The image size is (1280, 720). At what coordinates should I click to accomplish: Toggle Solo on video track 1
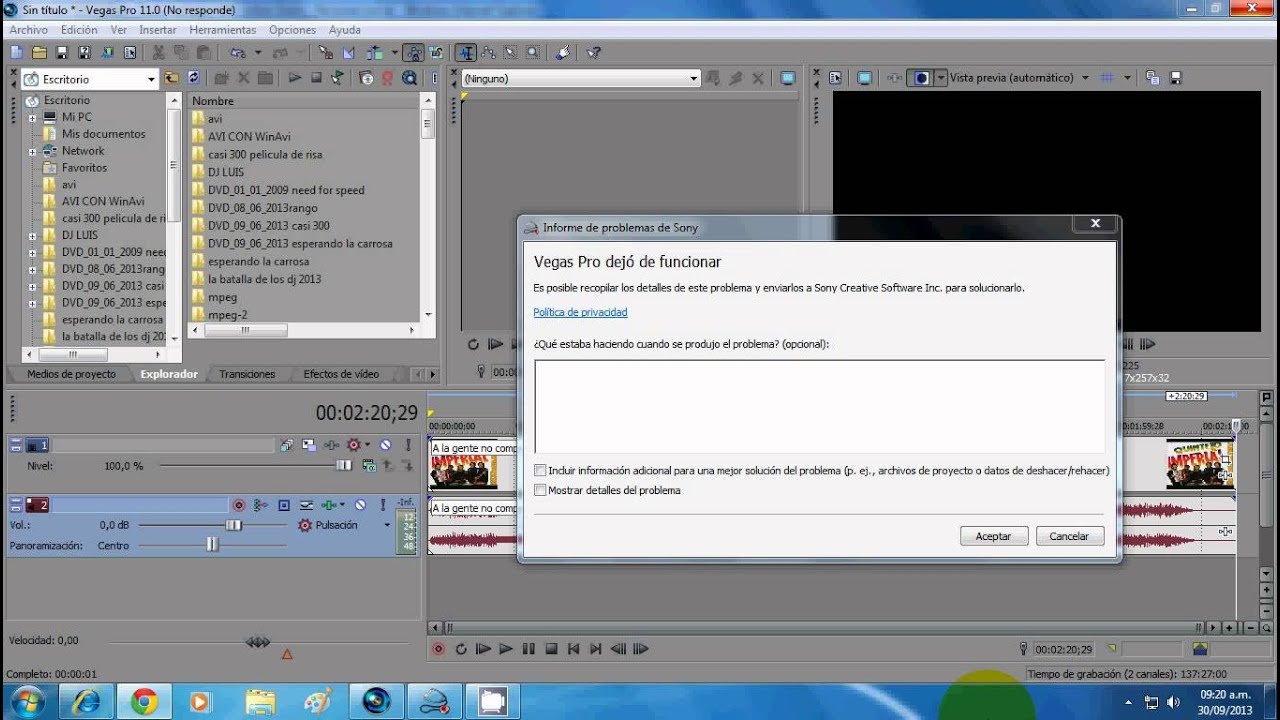point(408,445)
